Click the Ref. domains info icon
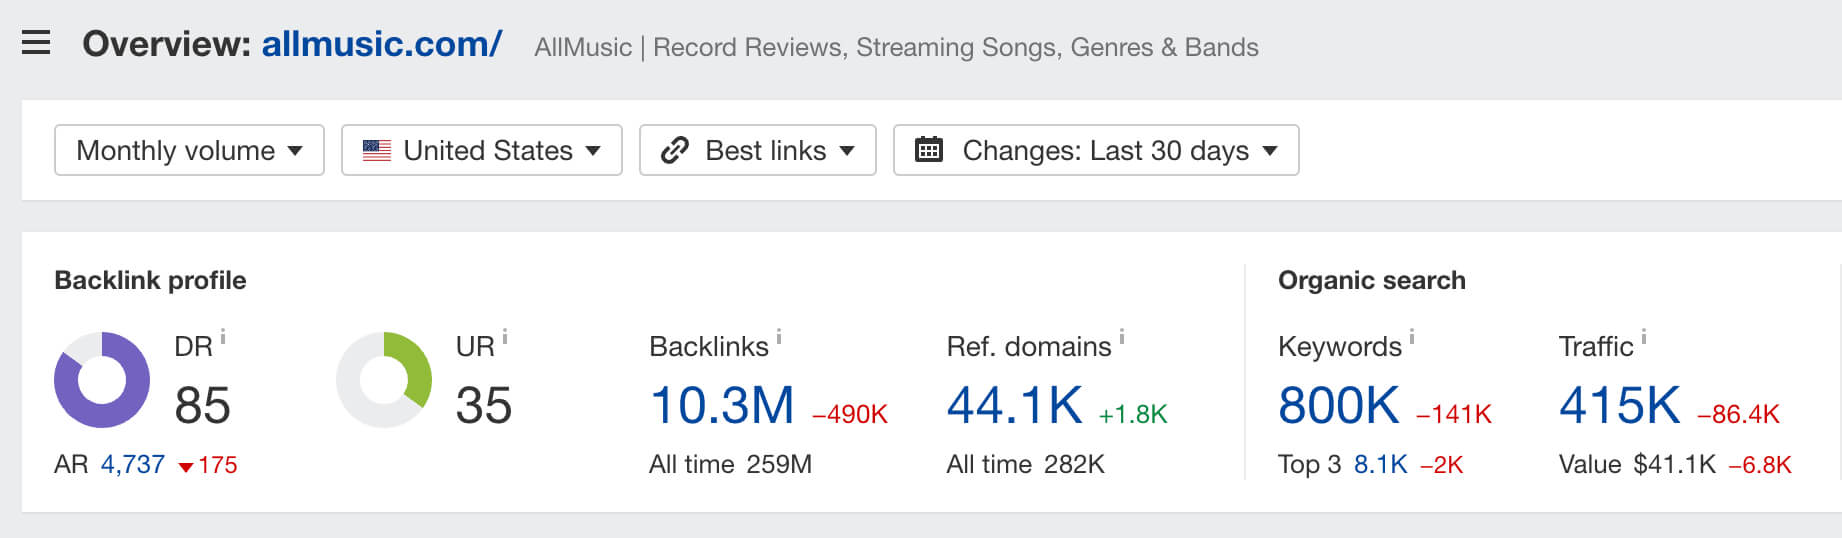This screenshot has height=538, width=1842. point(1122,338)
